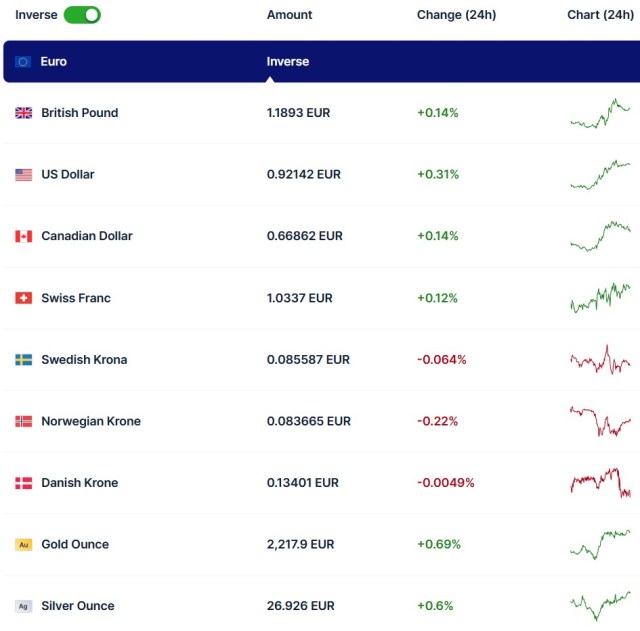The image size is (640, 631).
Task: Click the Change (24h) column header
Action: click(x=456, y=15)
